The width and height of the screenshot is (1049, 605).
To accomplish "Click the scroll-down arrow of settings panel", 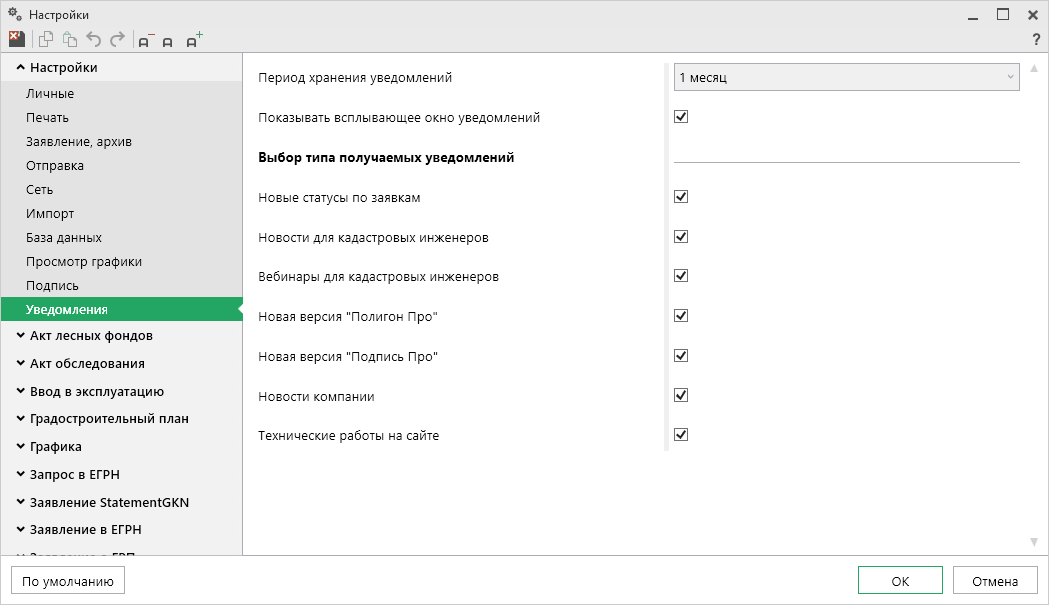I will point(1034,542).
